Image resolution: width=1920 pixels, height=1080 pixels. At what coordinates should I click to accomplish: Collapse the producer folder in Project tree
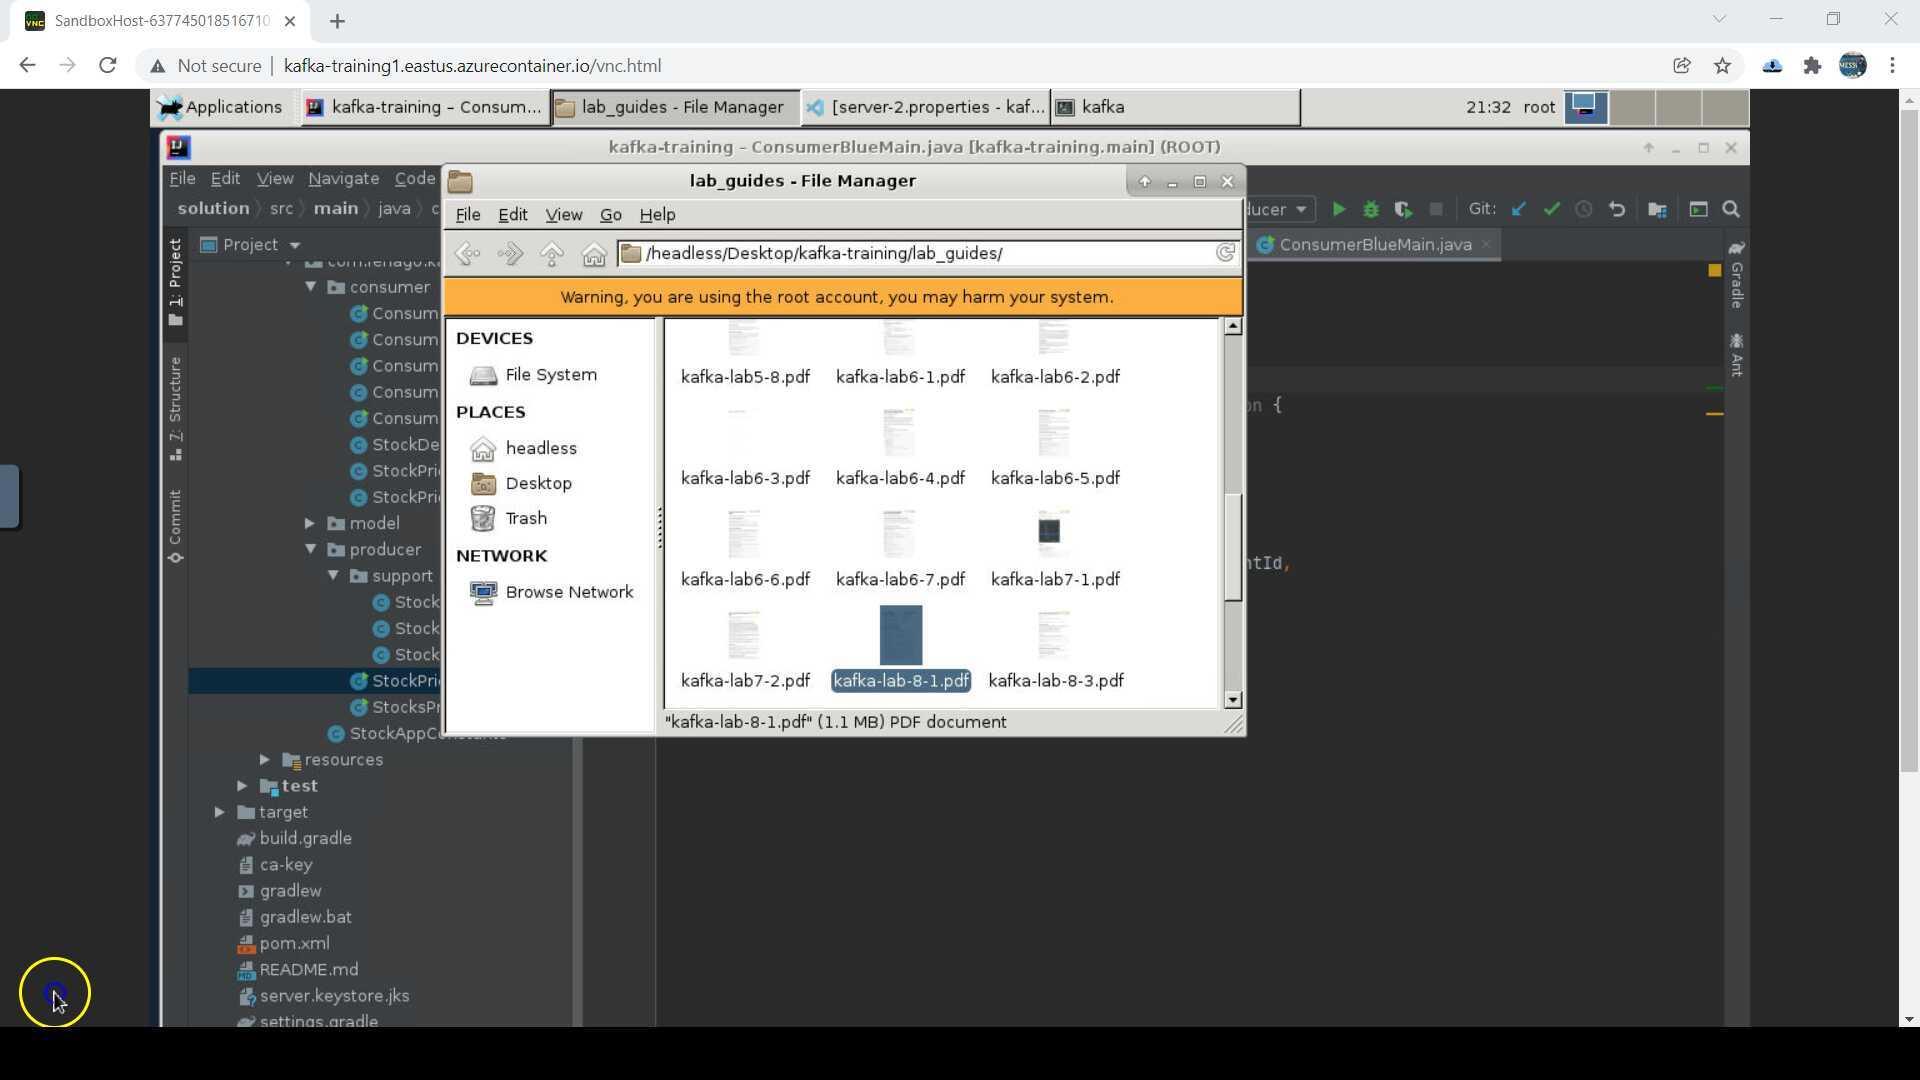click(311, 549)
